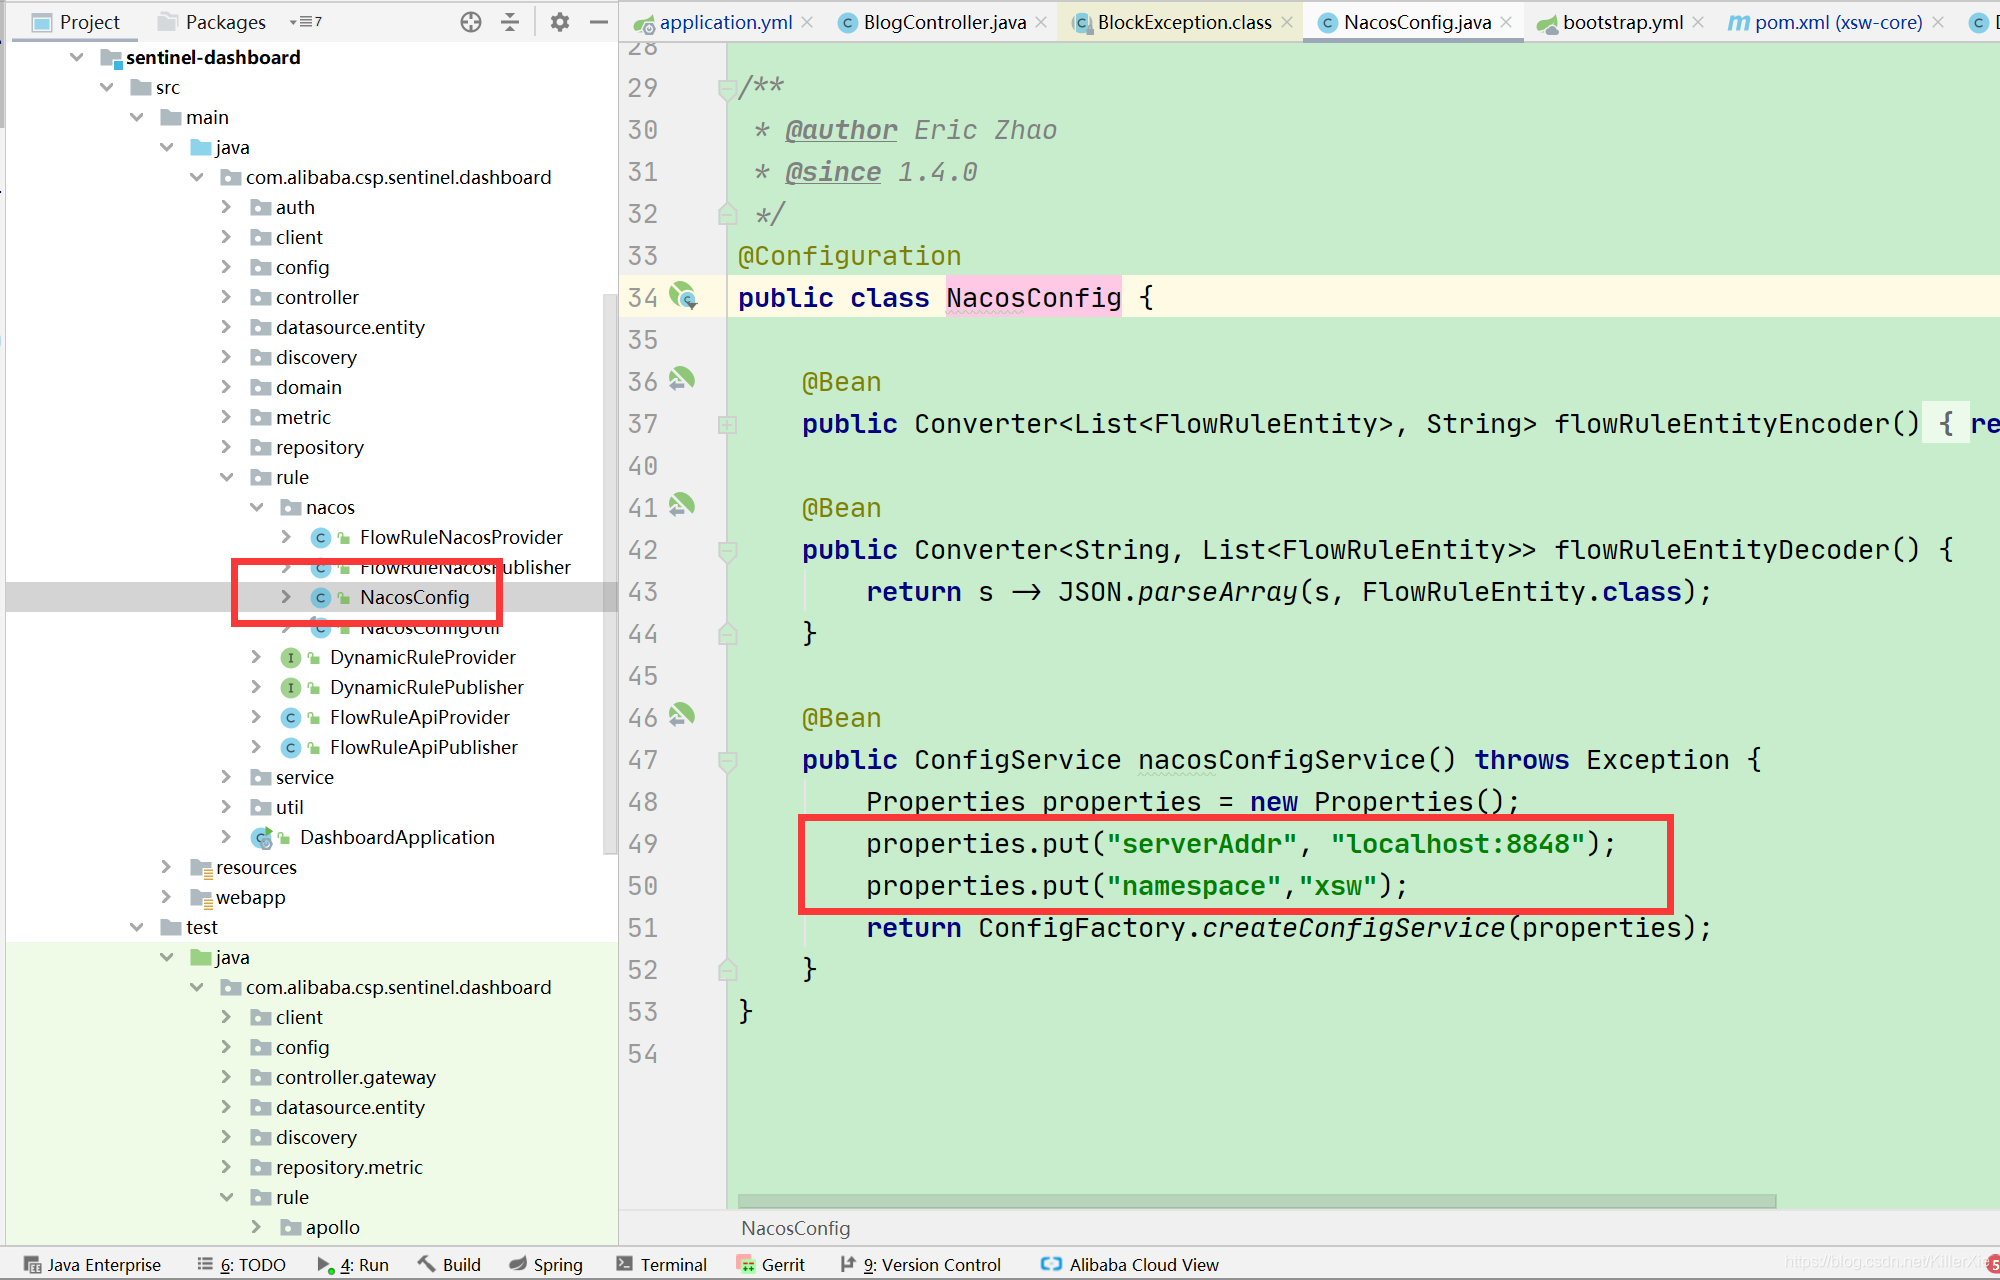The height and width of the screenshot is (1280, 2000).
Task: Toggle fold marker on line 42 method
Action: coord(727,551)
